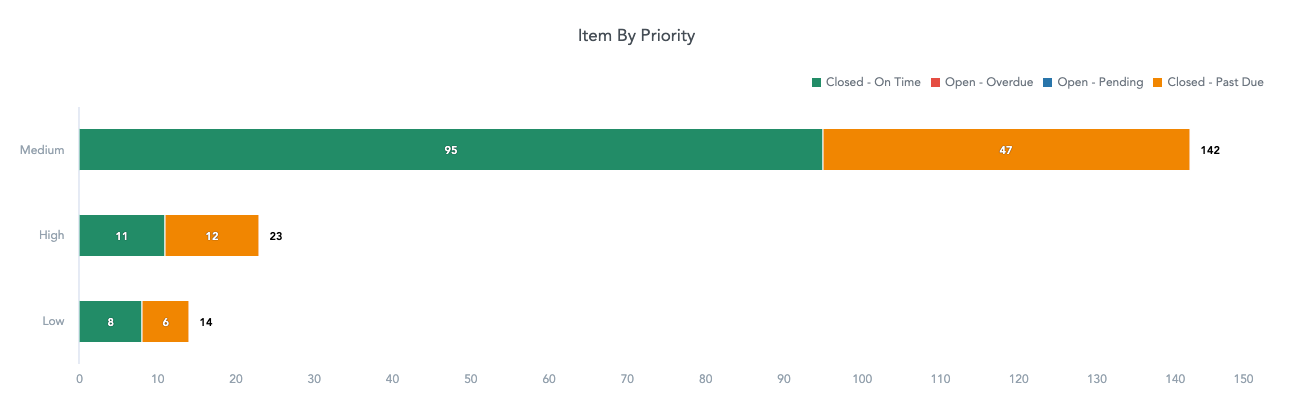The height and width of the screenshot is (416, 1290).
Task: Click the green Closed - On Time legend swatch
Action: tap(816, 82)
